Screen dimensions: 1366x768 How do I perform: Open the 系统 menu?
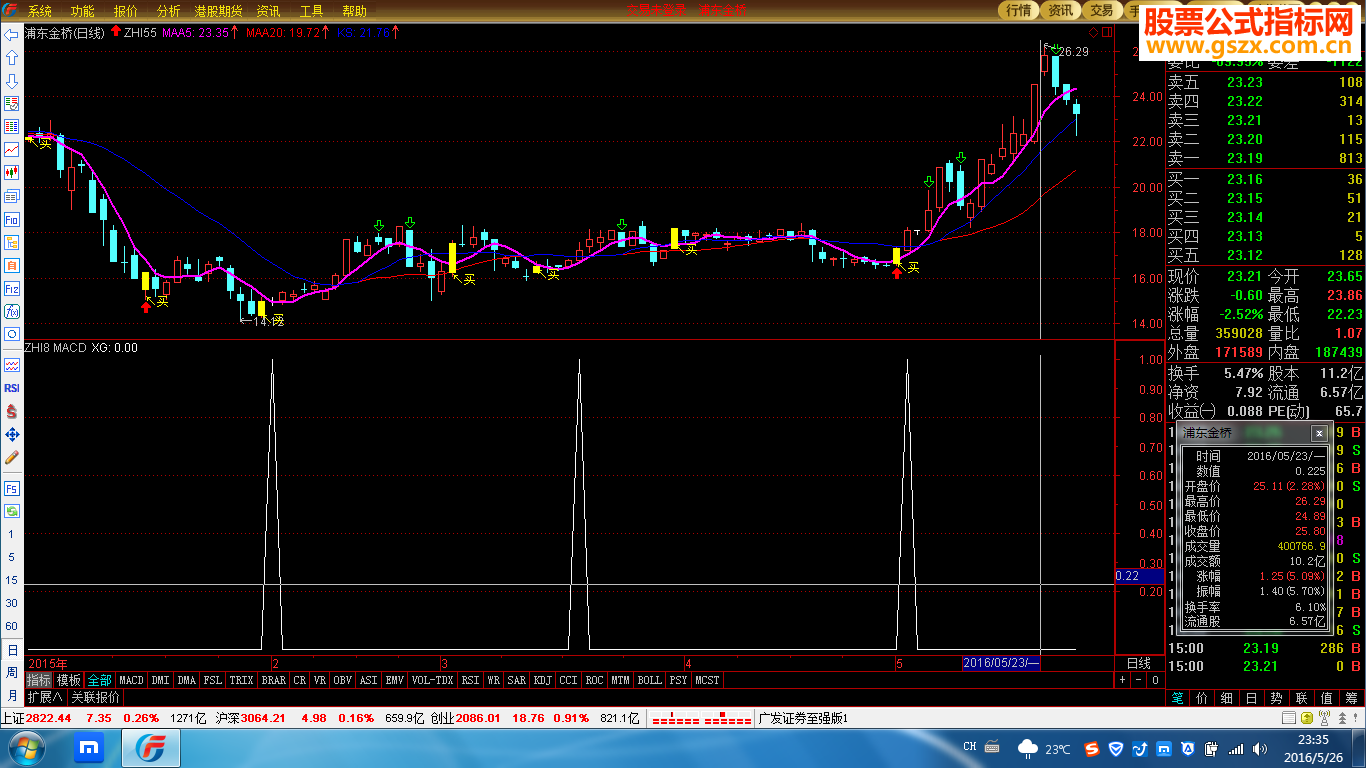point(40,11)
